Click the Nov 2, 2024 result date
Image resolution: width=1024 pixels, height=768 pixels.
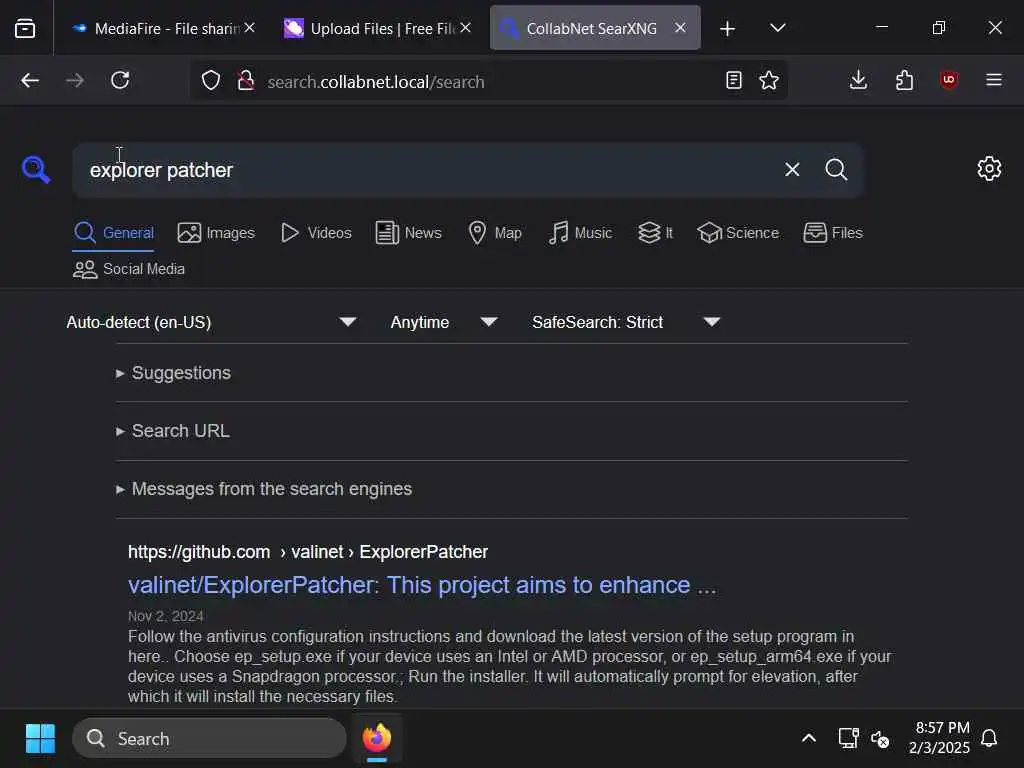click(x=165, y=616)
